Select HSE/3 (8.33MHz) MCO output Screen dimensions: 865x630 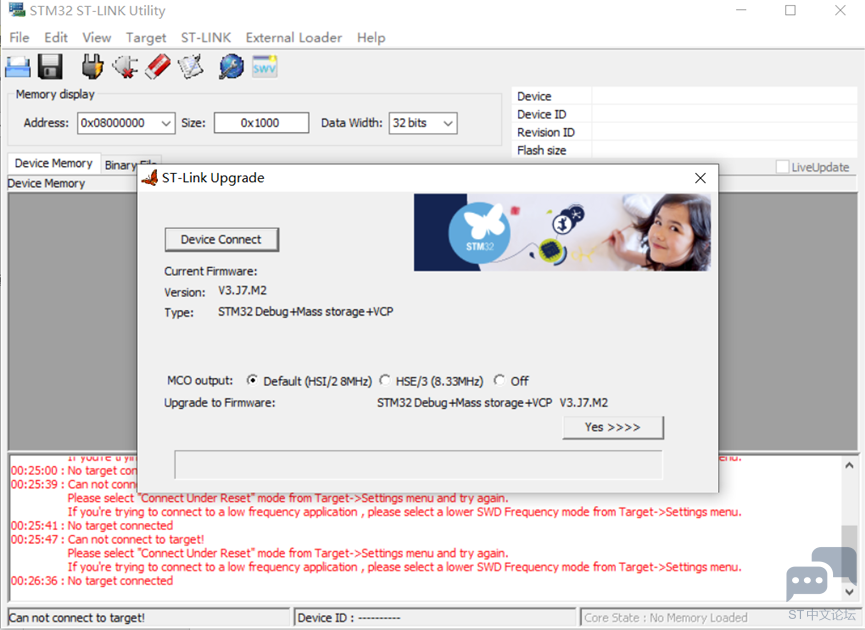[386, 381]
